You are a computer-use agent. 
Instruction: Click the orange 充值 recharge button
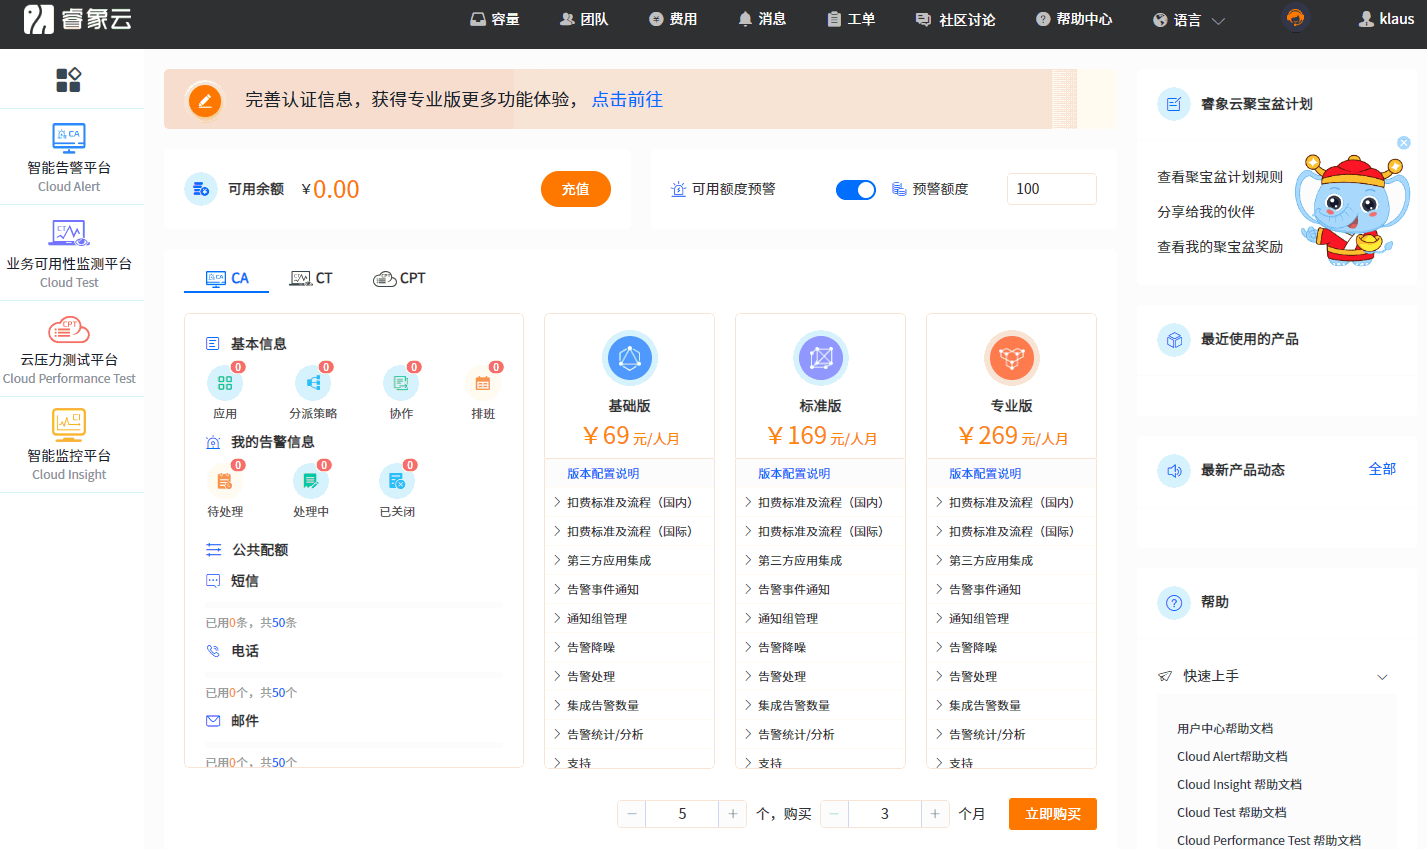(x=575, y=189)
